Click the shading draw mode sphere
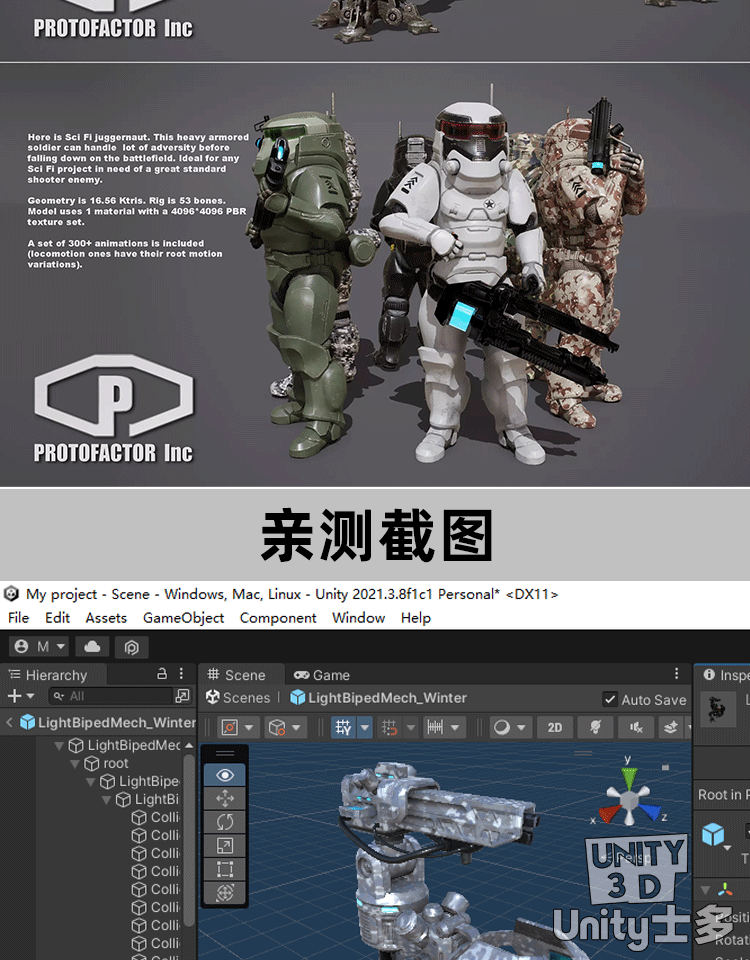 [x=502, y=727]
